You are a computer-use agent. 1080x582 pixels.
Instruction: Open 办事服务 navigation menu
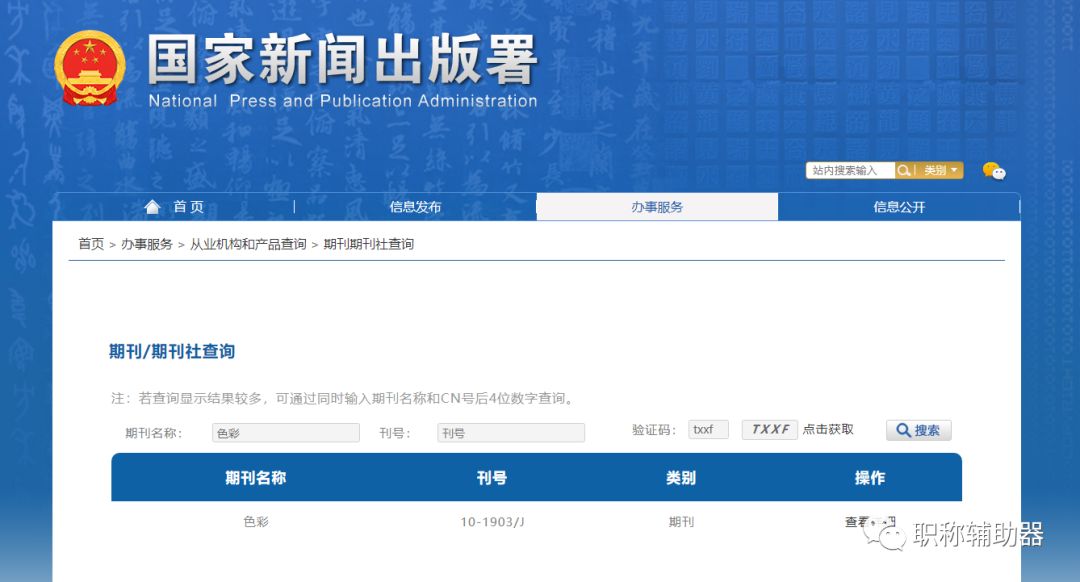point(657,206)
